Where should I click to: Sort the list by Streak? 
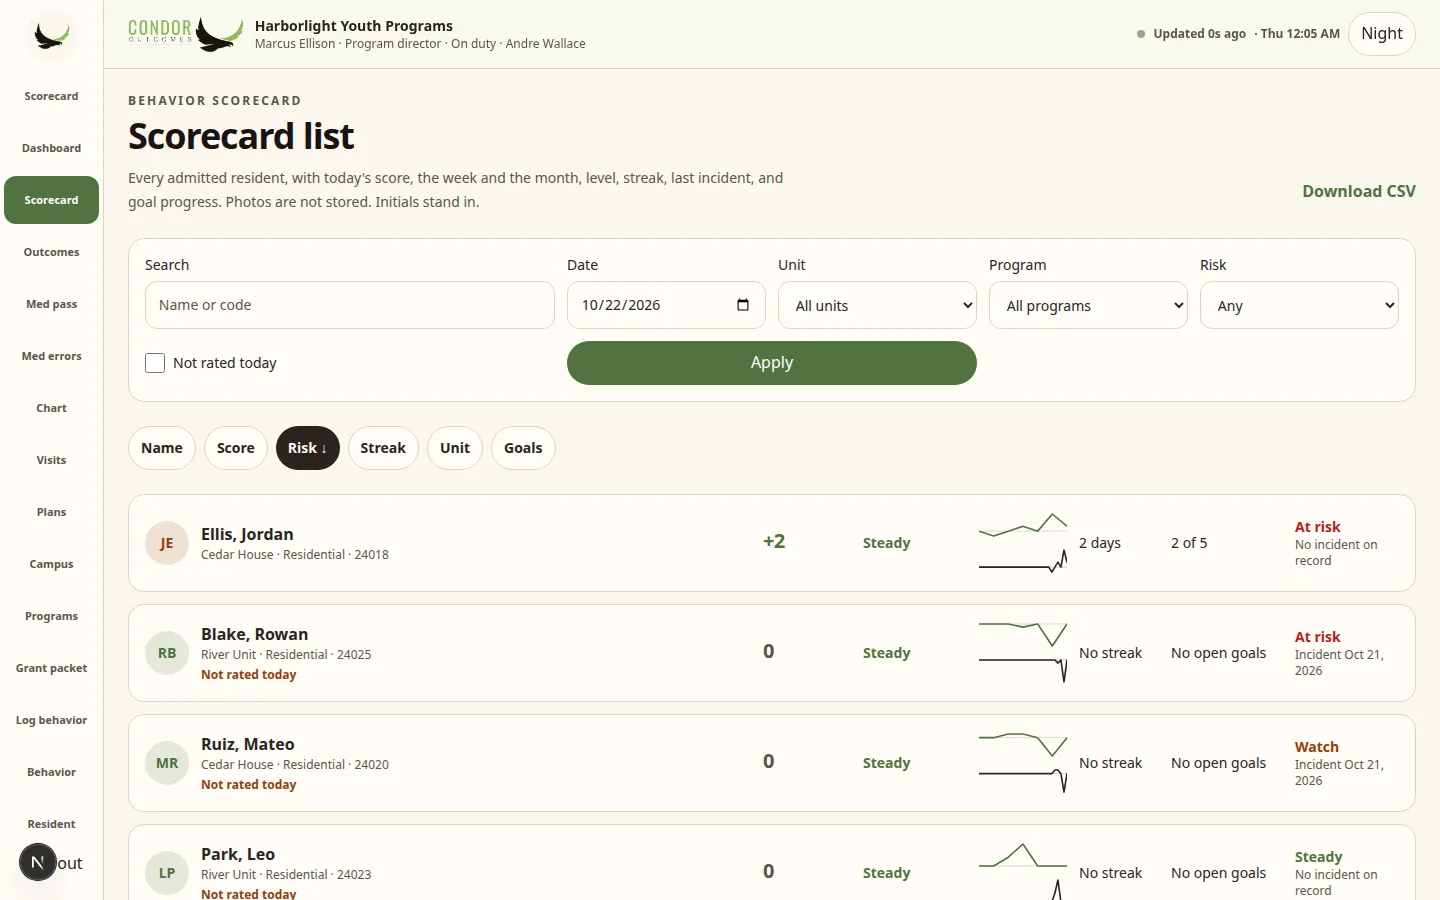[383, 448]
